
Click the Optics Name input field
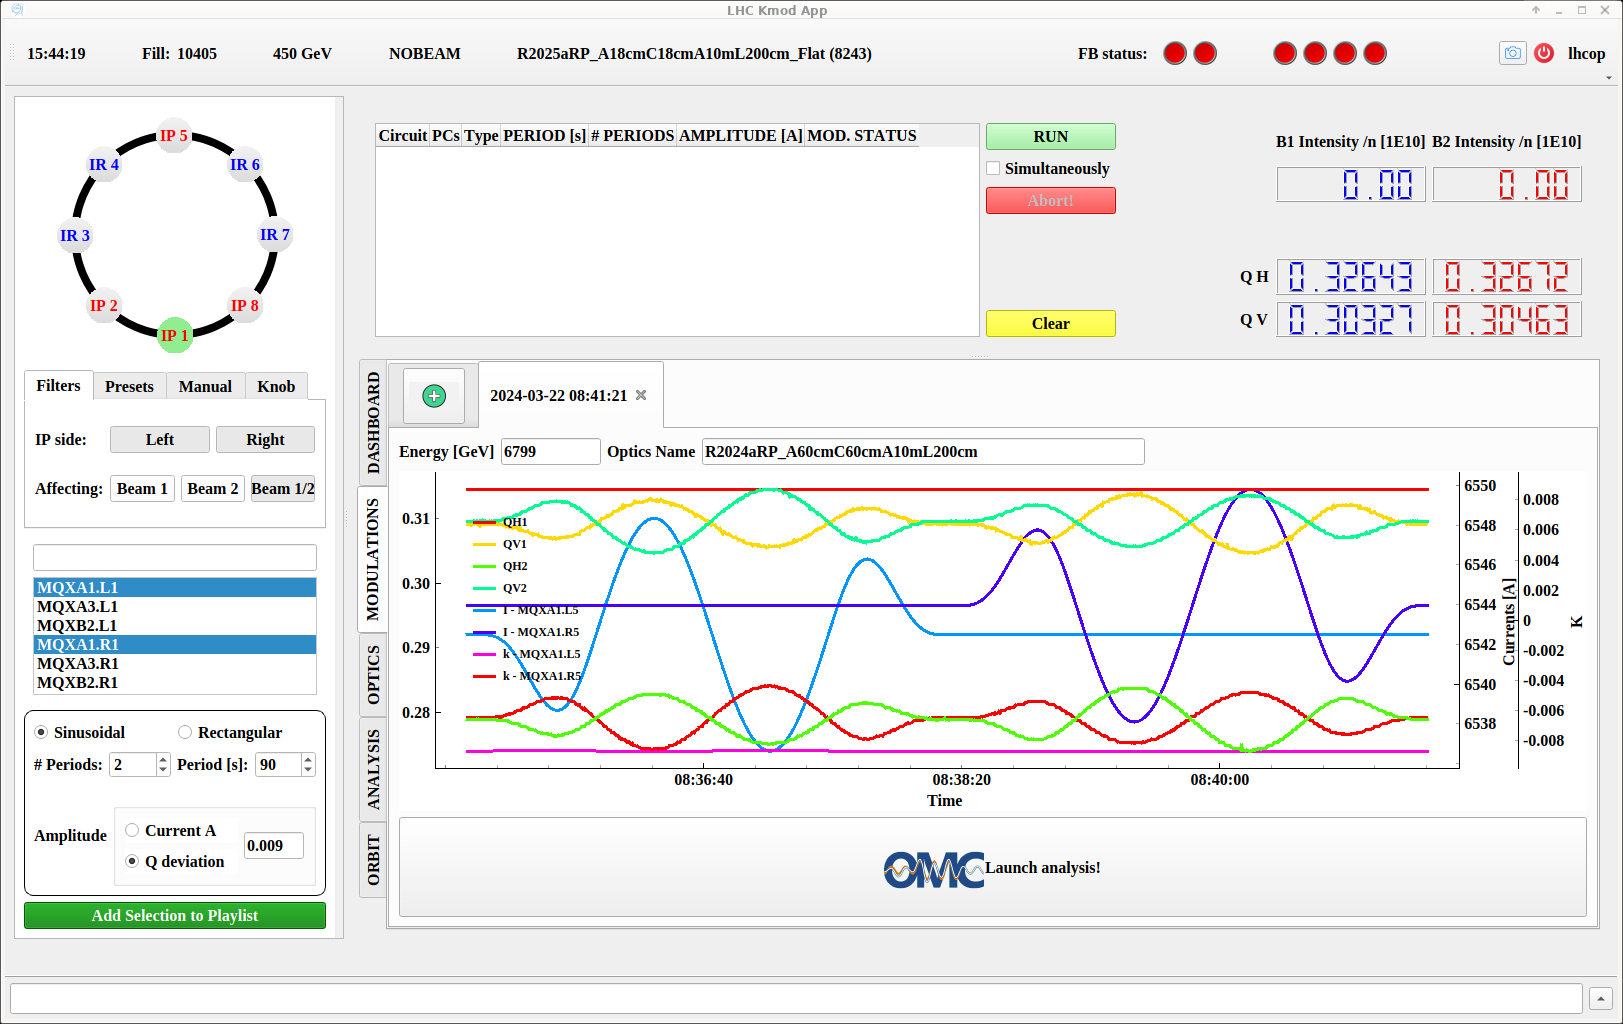pos(923,451)
